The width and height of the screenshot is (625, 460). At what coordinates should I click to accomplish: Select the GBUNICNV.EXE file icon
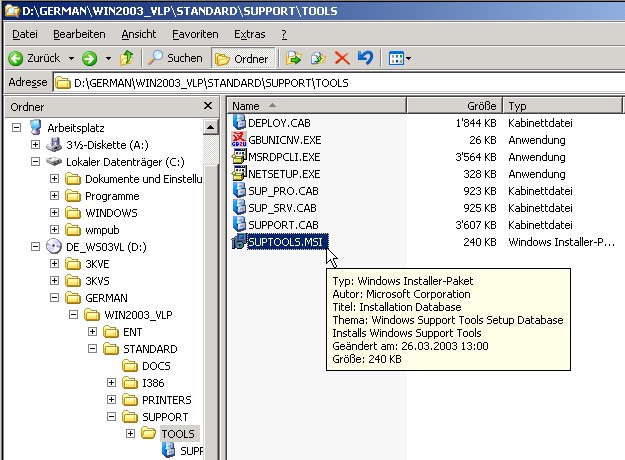239,140
